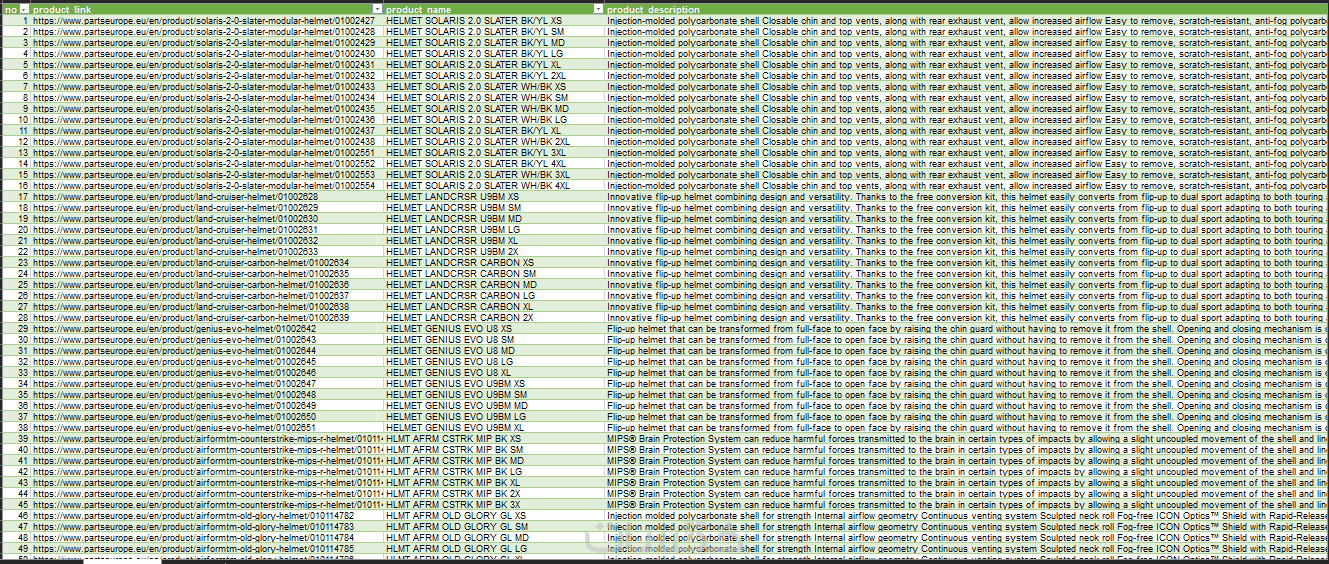Select cell HELMET GENIUS EVO U9BM XS
Screen dimensions: 1329x564
[494, 383]
